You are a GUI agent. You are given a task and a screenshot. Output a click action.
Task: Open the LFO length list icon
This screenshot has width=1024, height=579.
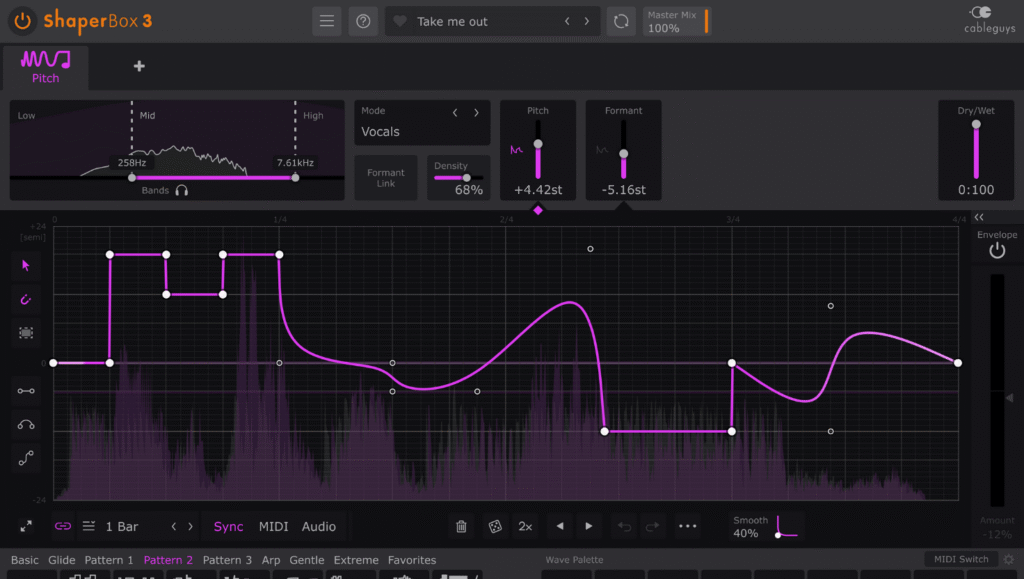(89, 526)
